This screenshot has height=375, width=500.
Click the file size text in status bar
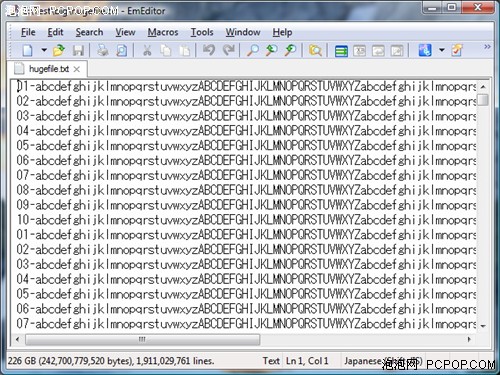point(111,361)
